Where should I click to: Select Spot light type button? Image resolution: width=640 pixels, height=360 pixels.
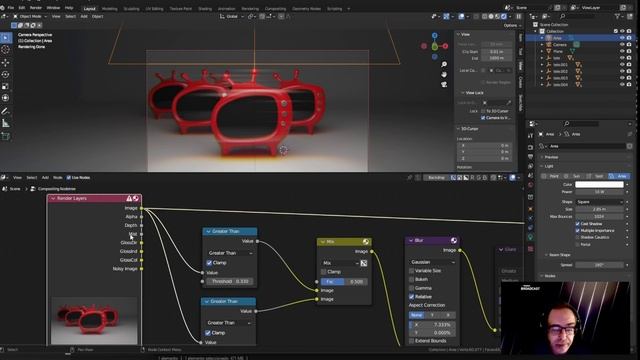point(595,176)
